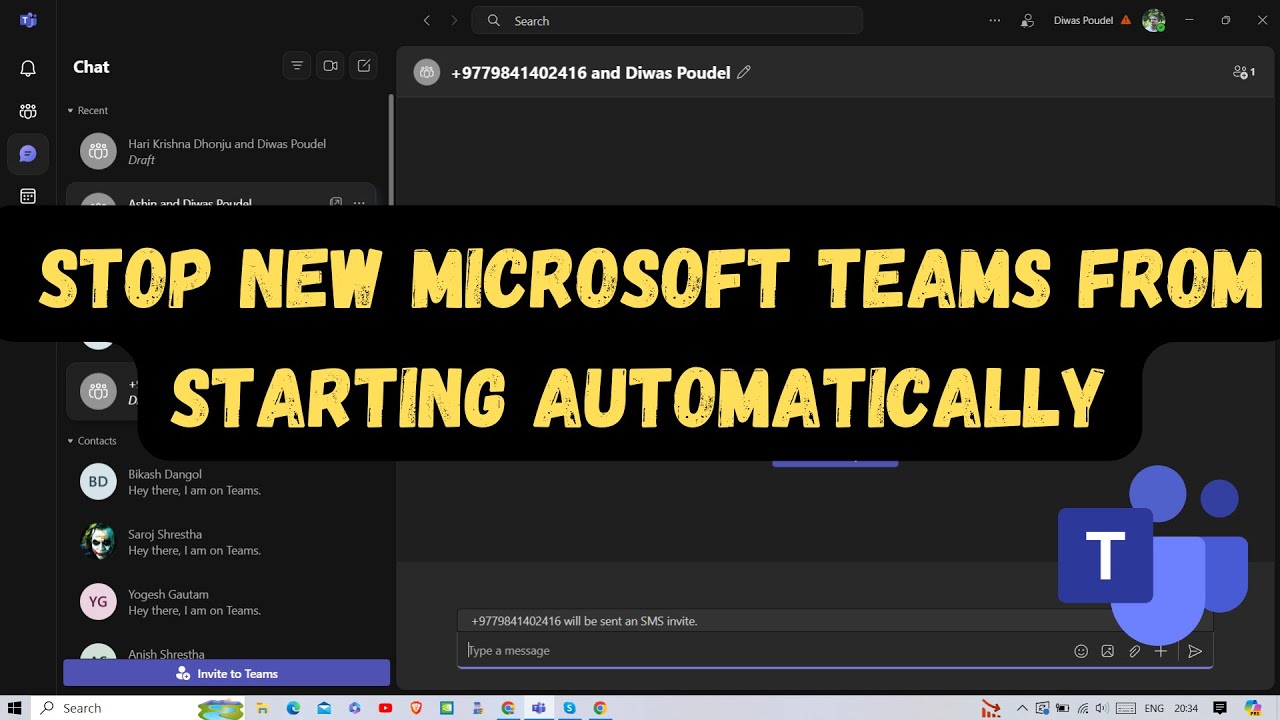The image size is (1280, 720).
Task: Open the Windows Start menu
Action: [x=15, y=708]
